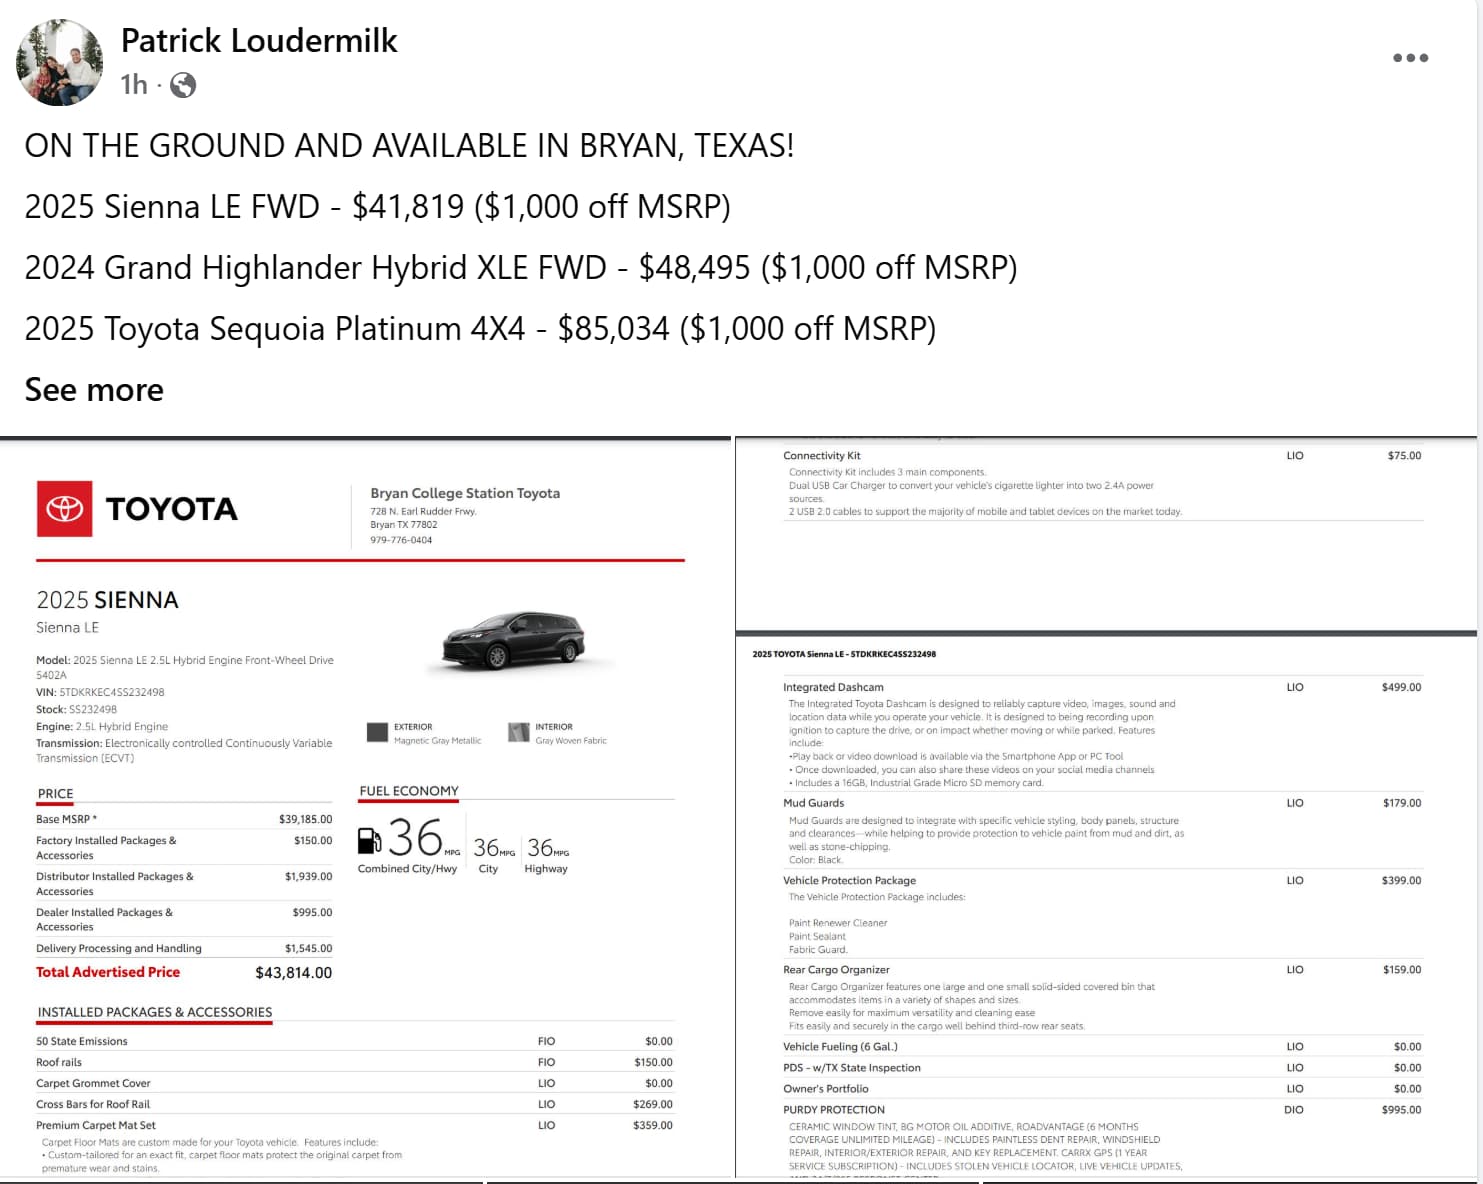Click the 'Connectivity Kit' item title
Image resolution: width=1483 pixels, height=1184 pixels.
click(x=821, y=455)
